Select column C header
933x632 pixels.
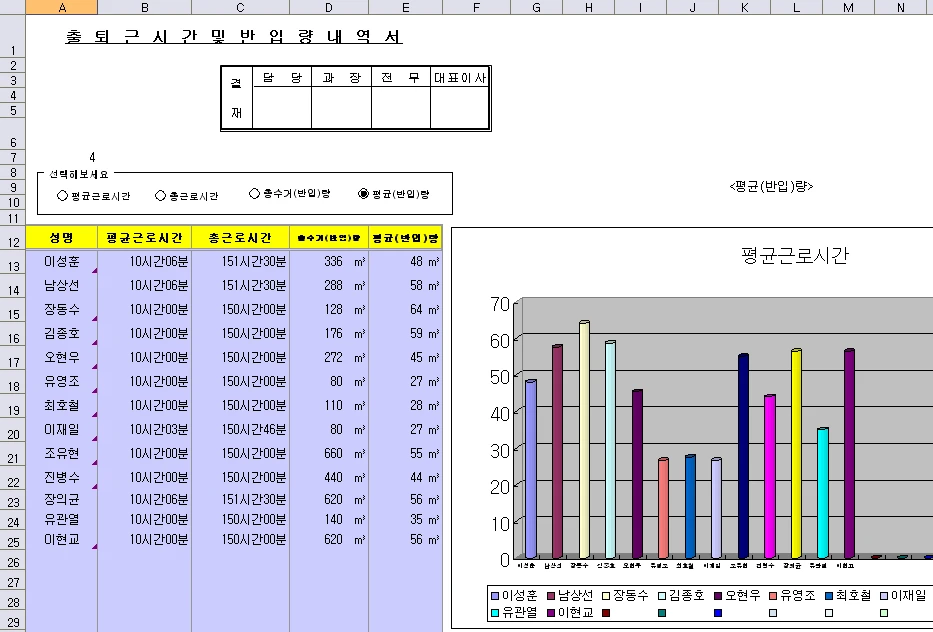click(240, 7)
